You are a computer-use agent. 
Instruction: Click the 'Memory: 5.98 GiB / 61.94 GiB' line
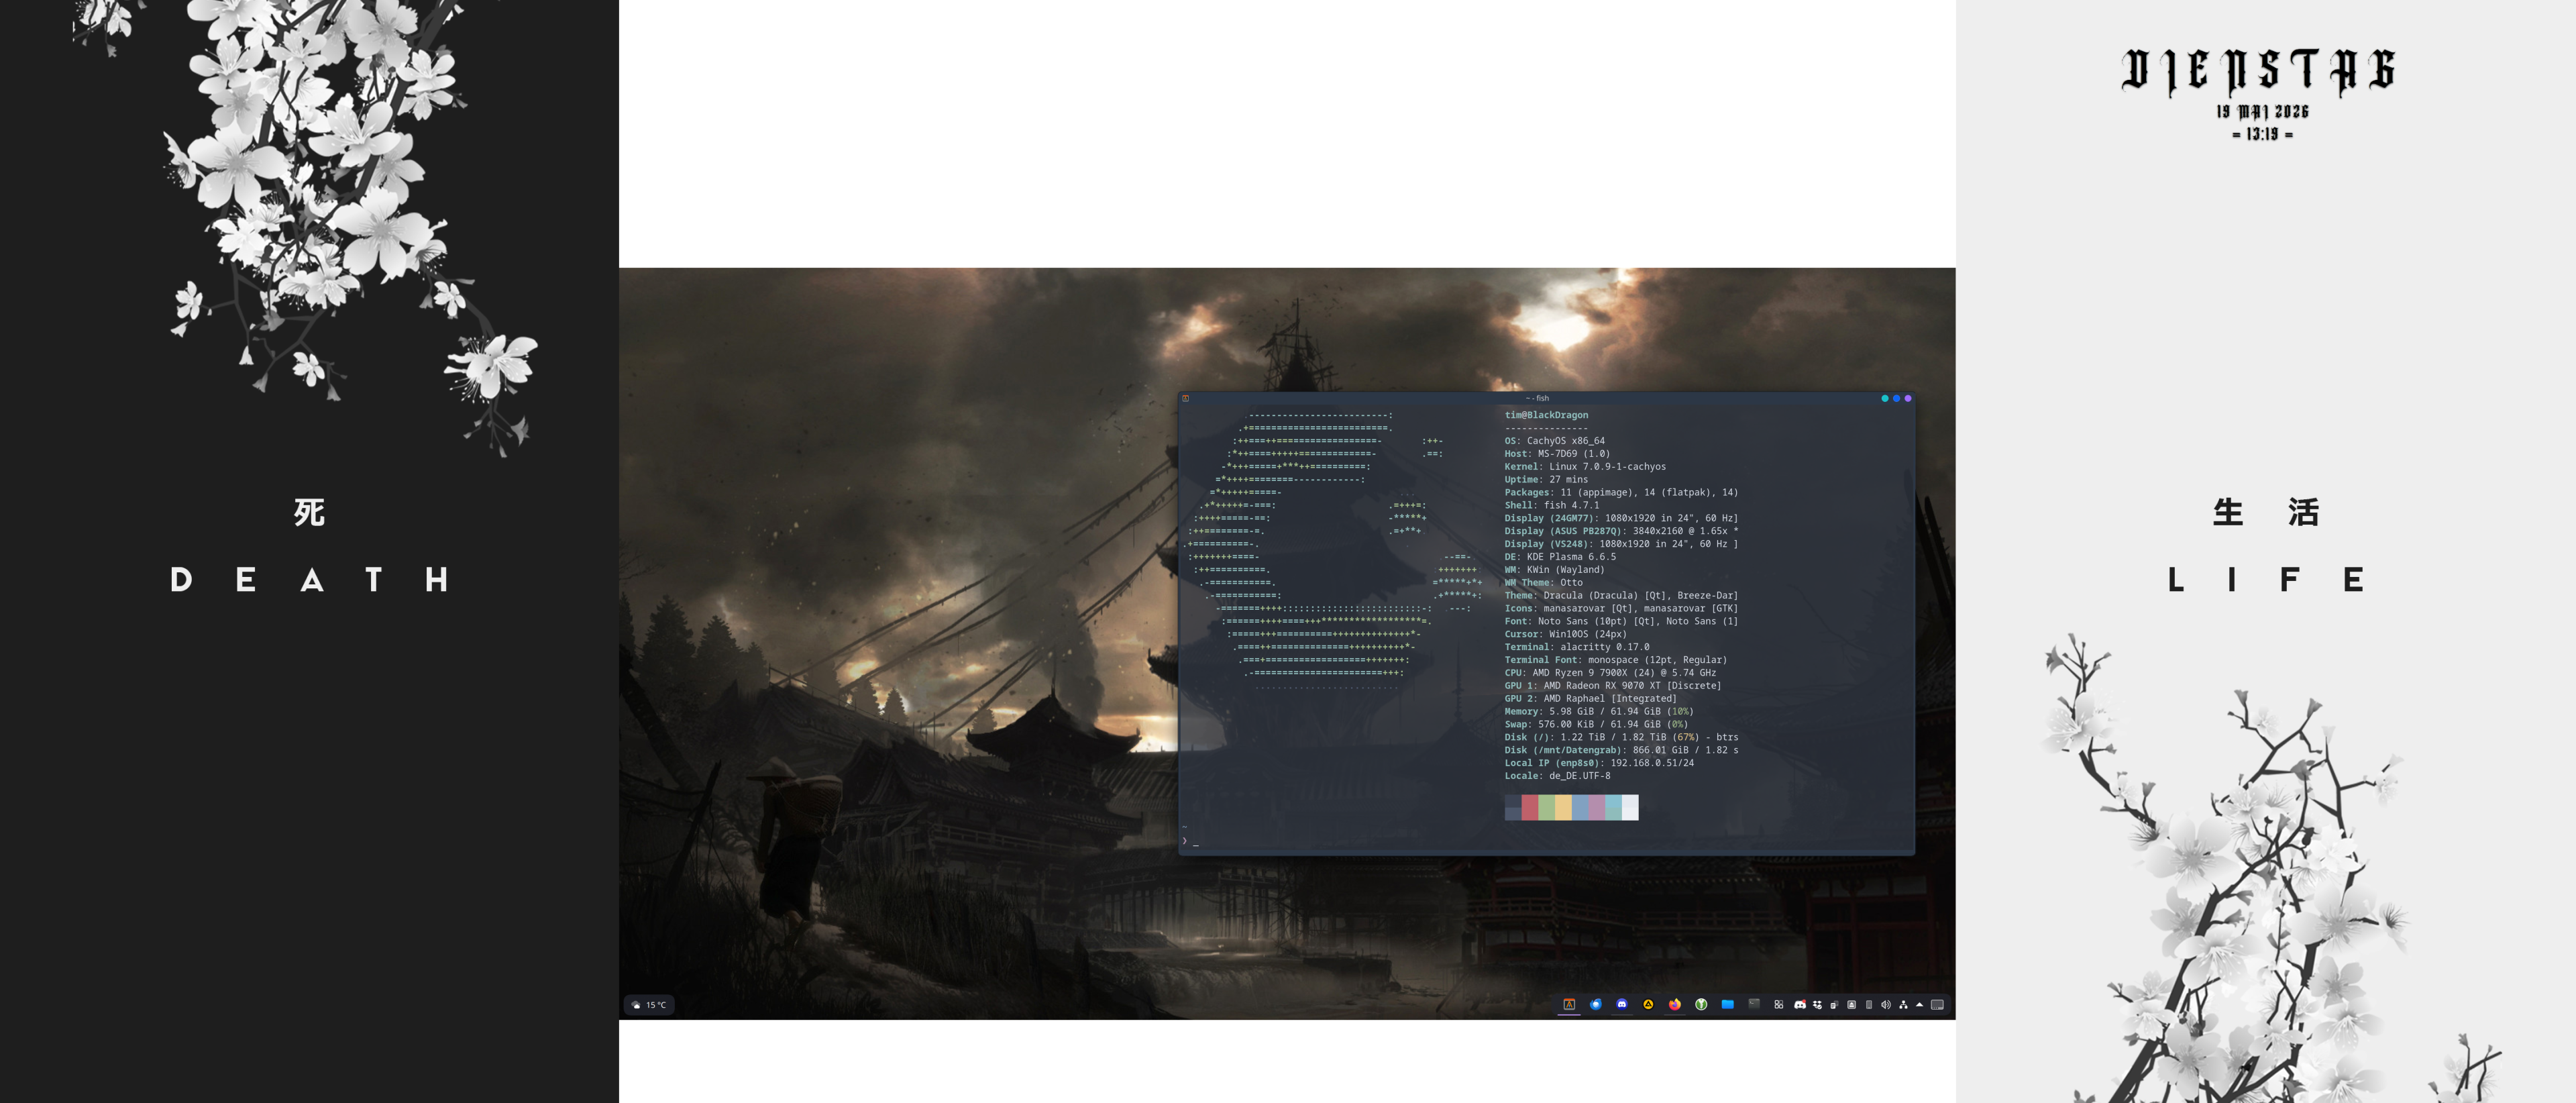pos(1599,712)
